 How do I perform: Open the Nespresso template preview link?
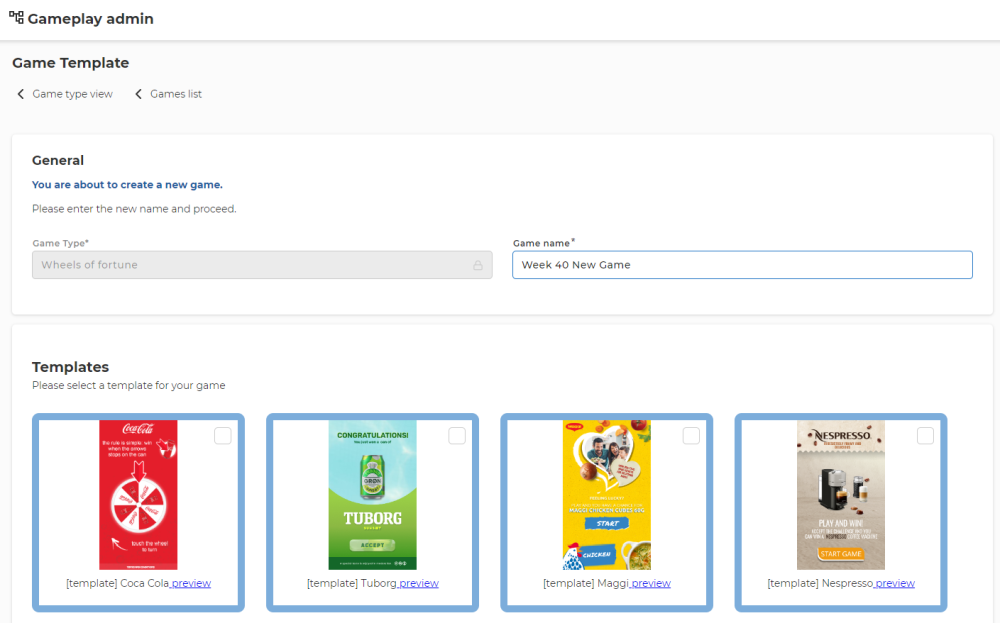[x=895, y=583]
